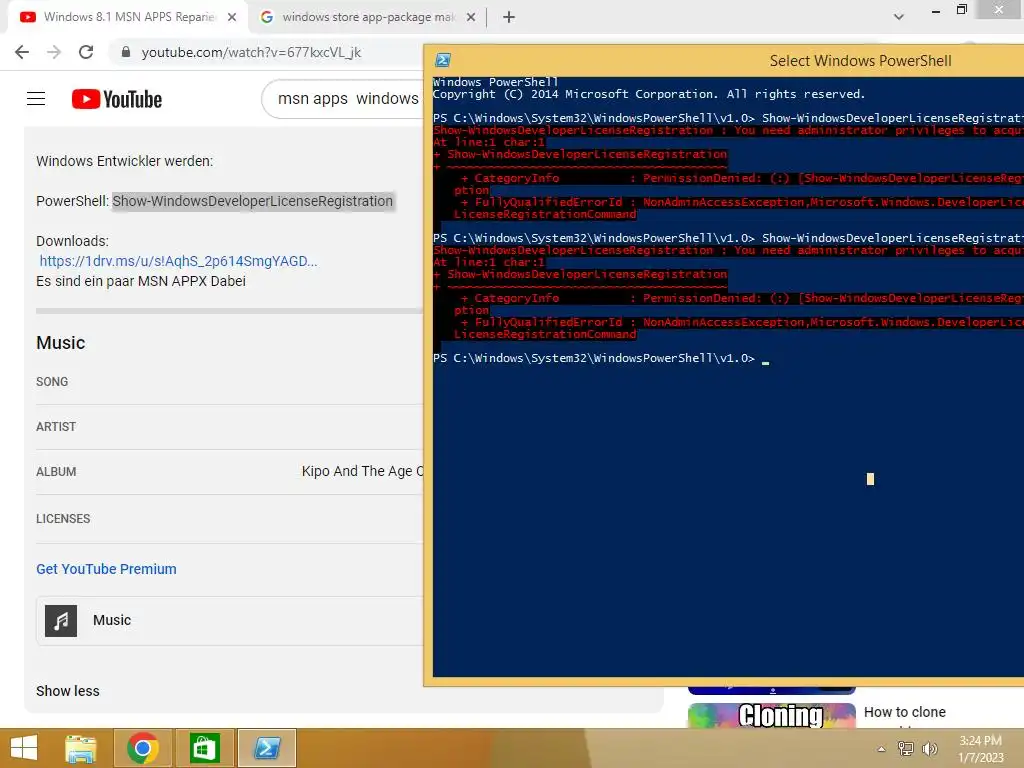The width and height of the screenshot is (1024, 768).
Task: Open Chrome tab search dropdown
Action: click(899, 17)
